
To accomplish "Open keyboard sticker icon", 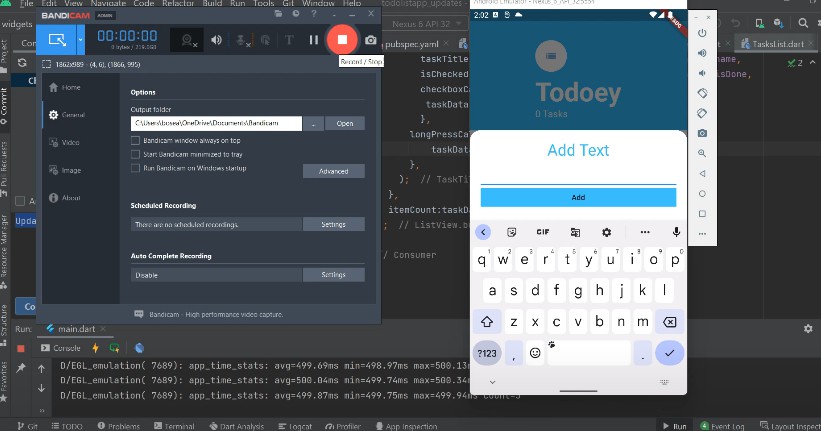I will click(x=512, y=232).
